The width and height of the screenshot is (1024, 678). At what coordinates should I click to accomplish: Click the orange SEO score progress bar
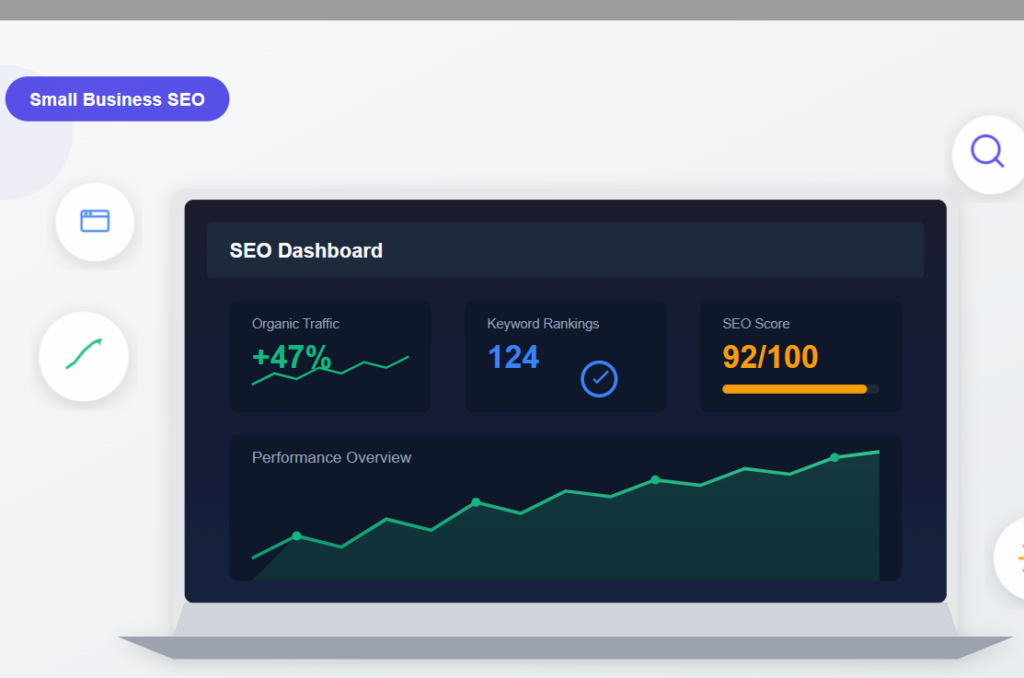point(801,389)
